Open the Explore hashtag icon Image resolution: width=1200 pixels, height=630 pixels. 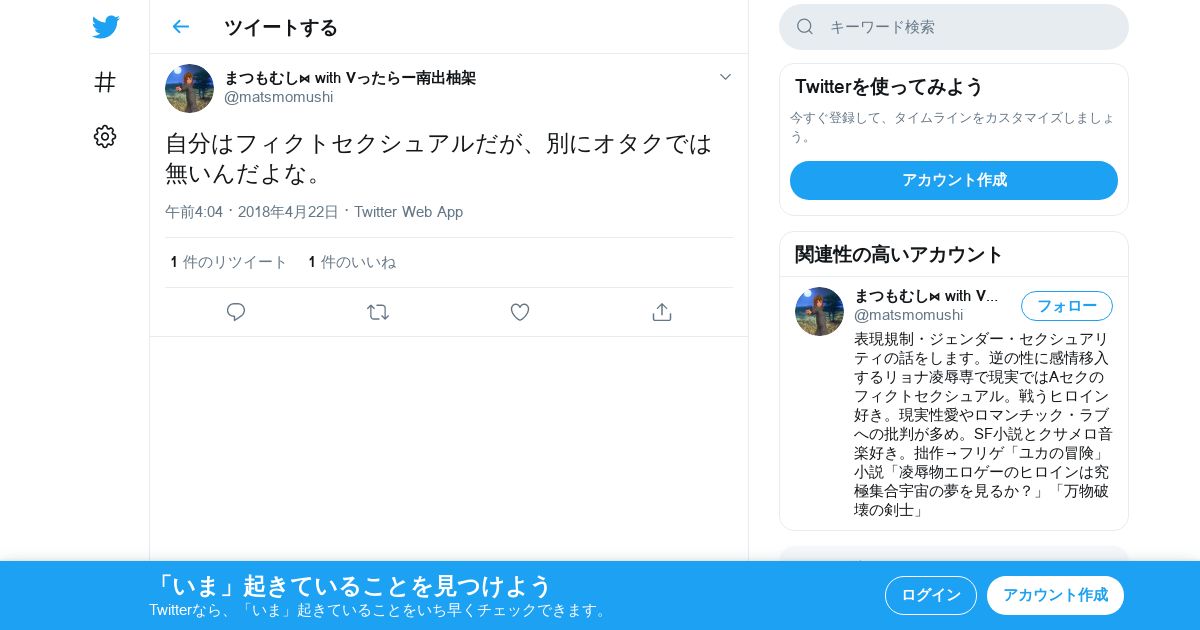(105, 82)
